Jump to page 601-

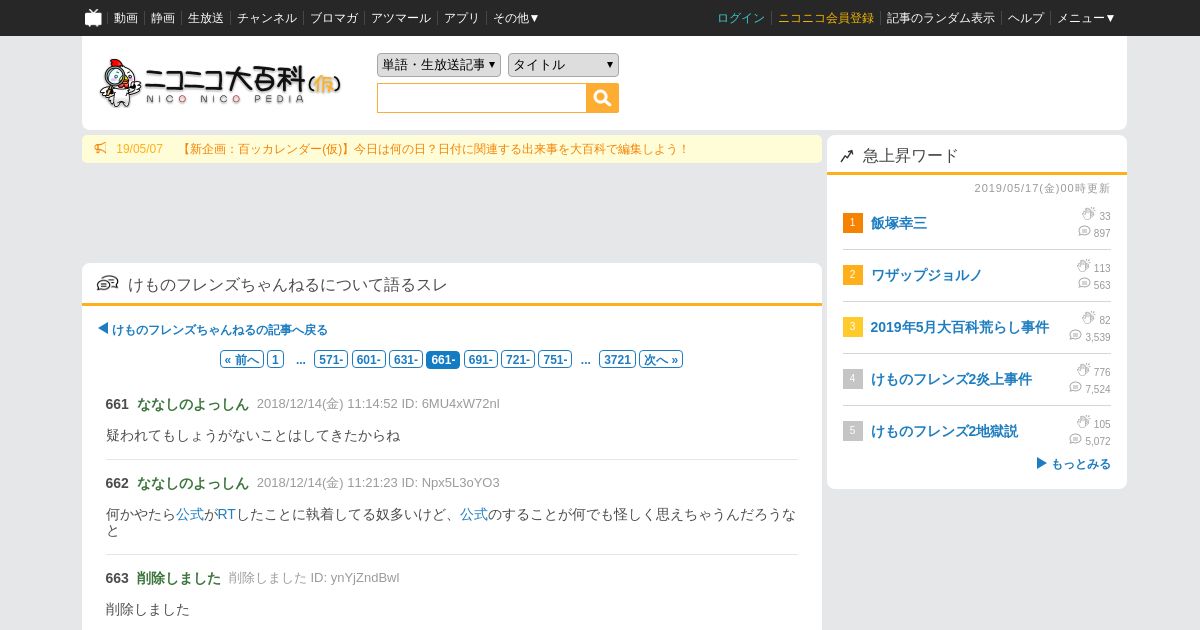pos(369,359)
